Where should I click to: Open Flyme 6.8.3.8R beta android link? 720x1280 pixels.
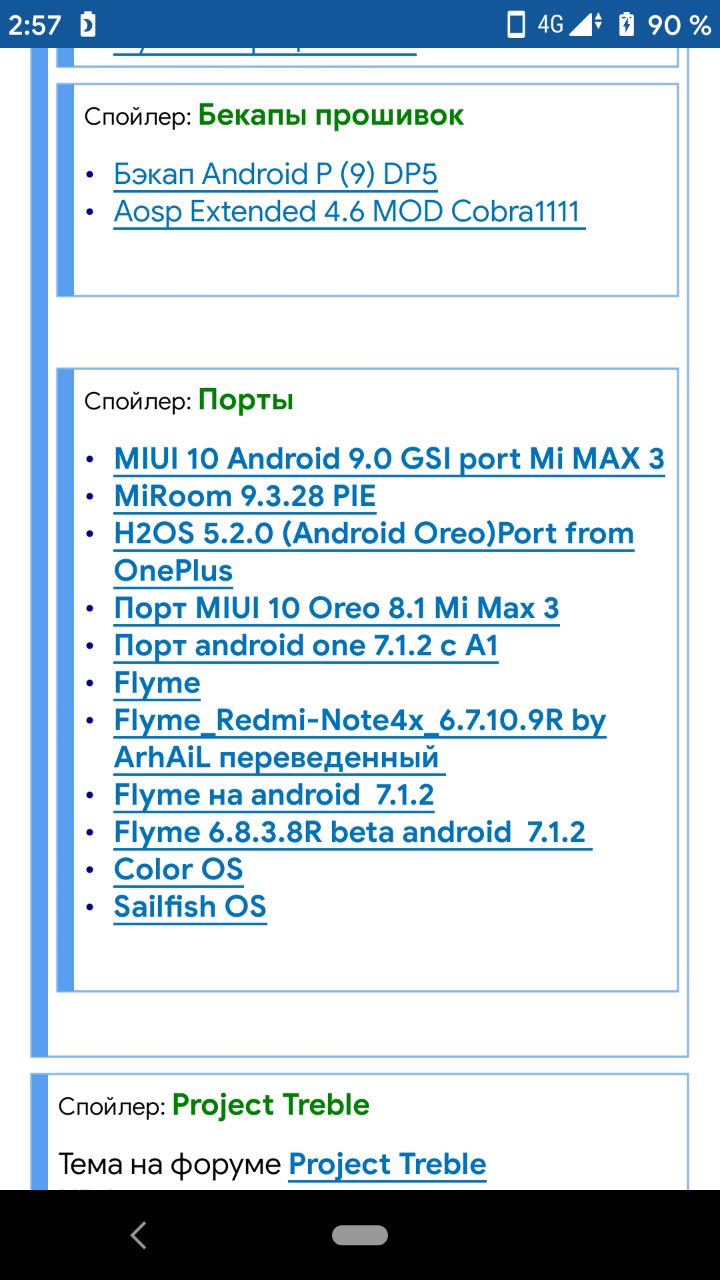click(353, 832)
